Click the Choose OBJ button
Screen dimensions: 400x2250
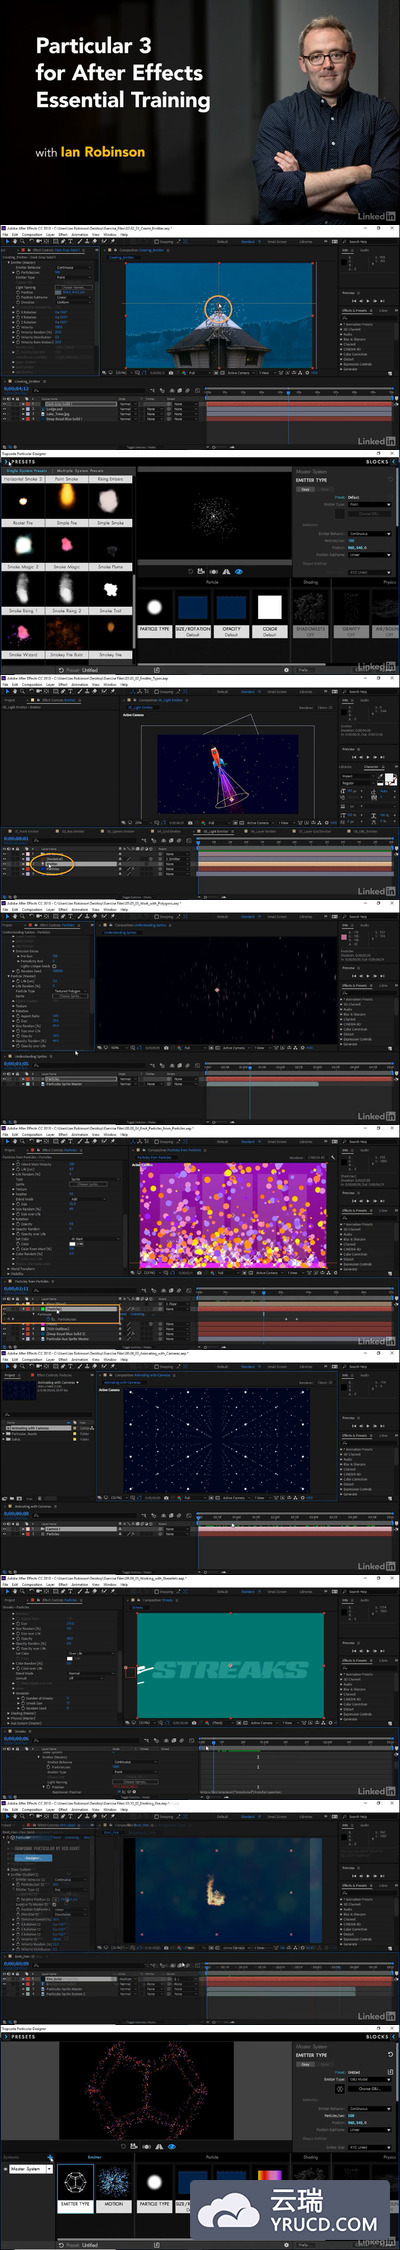tap(369, 2089)
